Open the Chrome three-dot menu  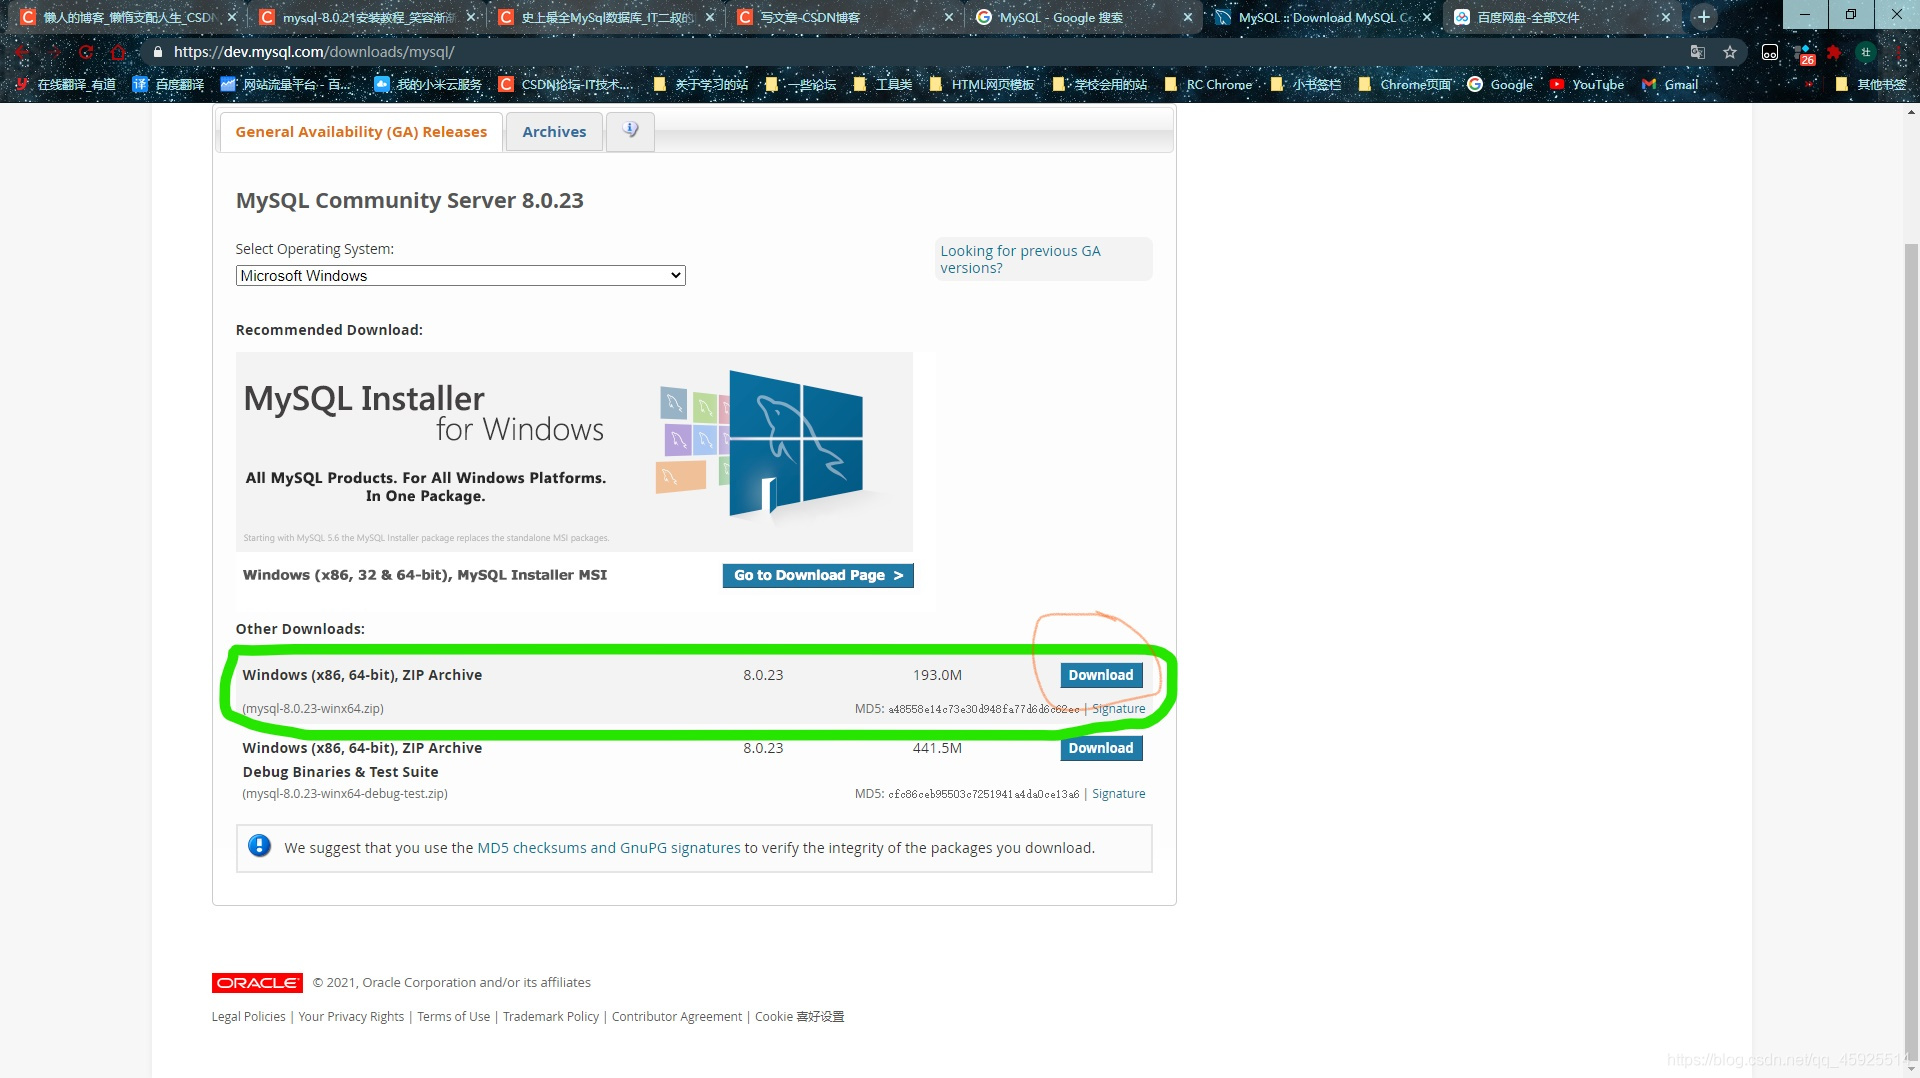(1898, 52)
